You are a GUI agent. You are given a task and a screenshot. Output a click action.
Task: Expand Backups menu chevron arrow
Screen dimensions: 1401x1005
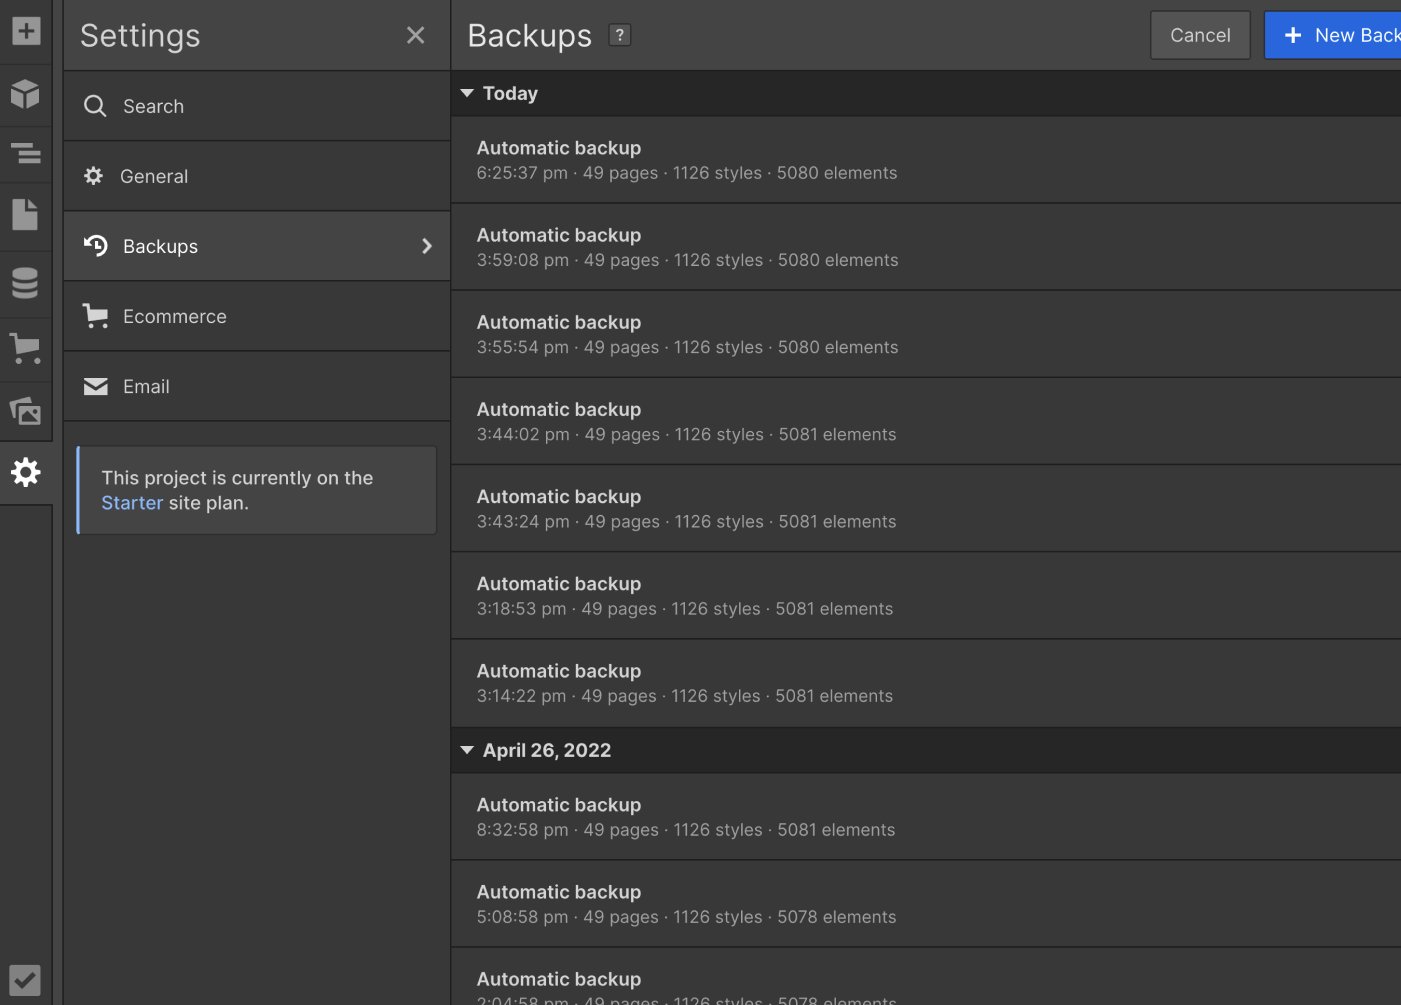point(427,246)
